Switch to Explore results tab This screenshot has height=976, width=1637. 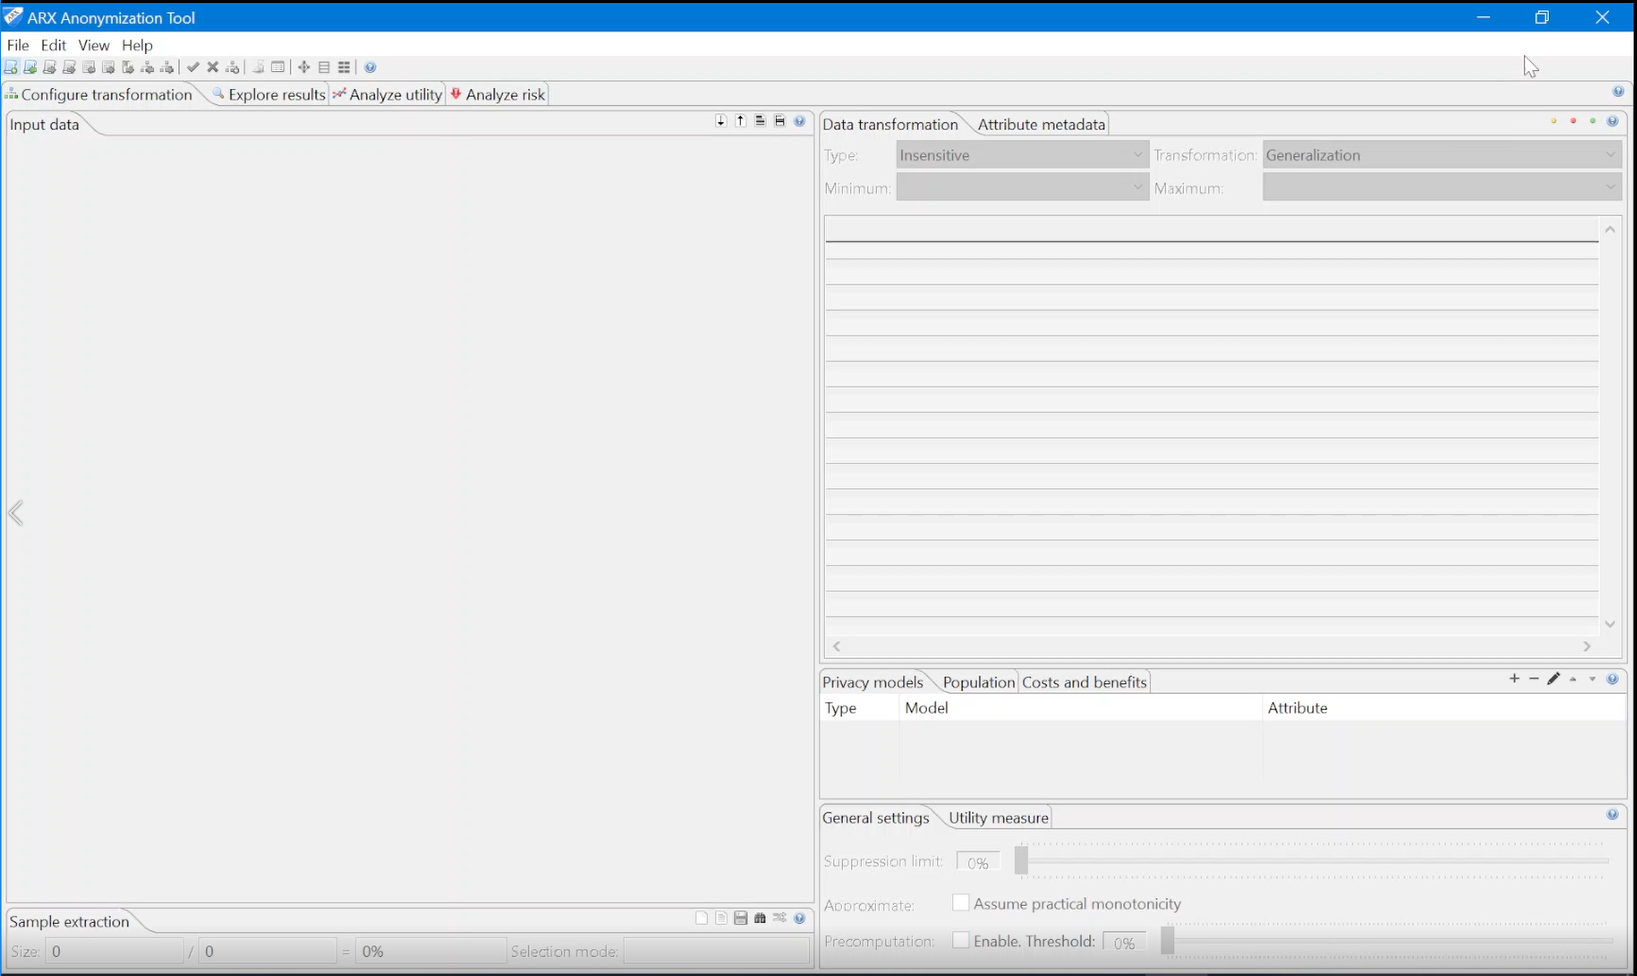pos(269,94)
